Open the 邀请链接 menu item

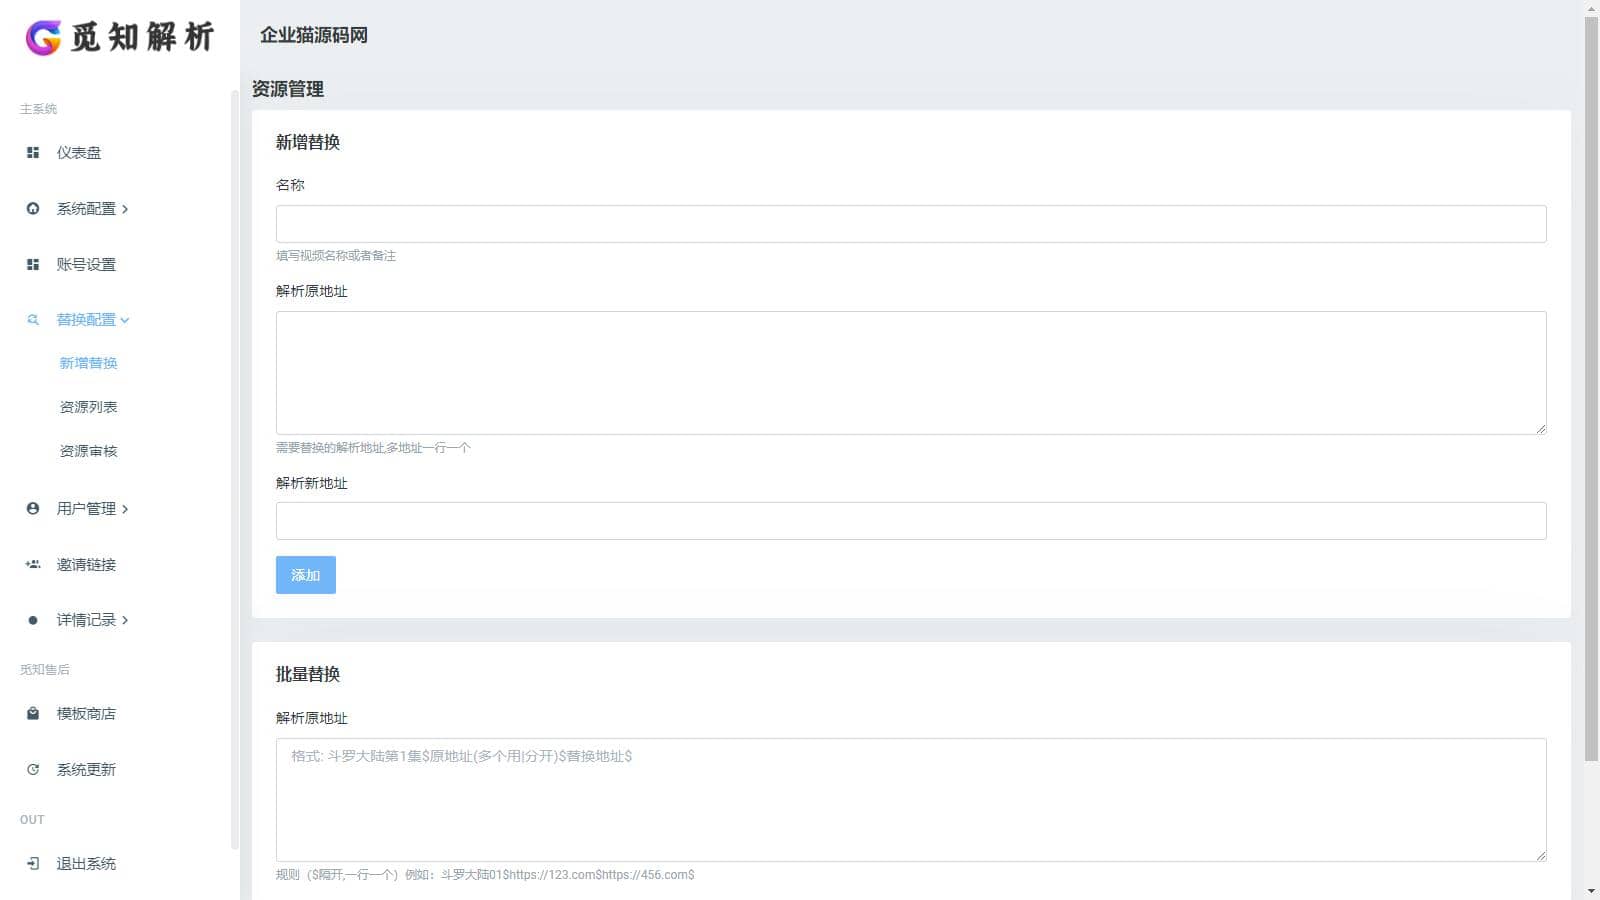tap(86, 565)
